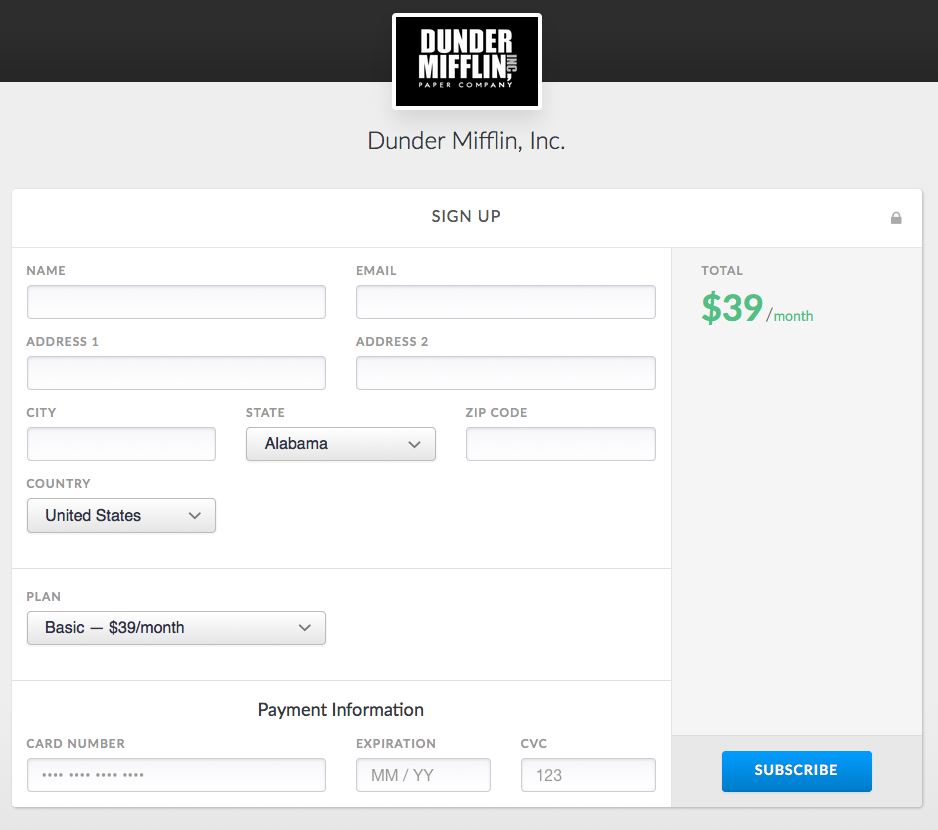
Task: Click the padlock security icon
Action: tap(896, 217)
